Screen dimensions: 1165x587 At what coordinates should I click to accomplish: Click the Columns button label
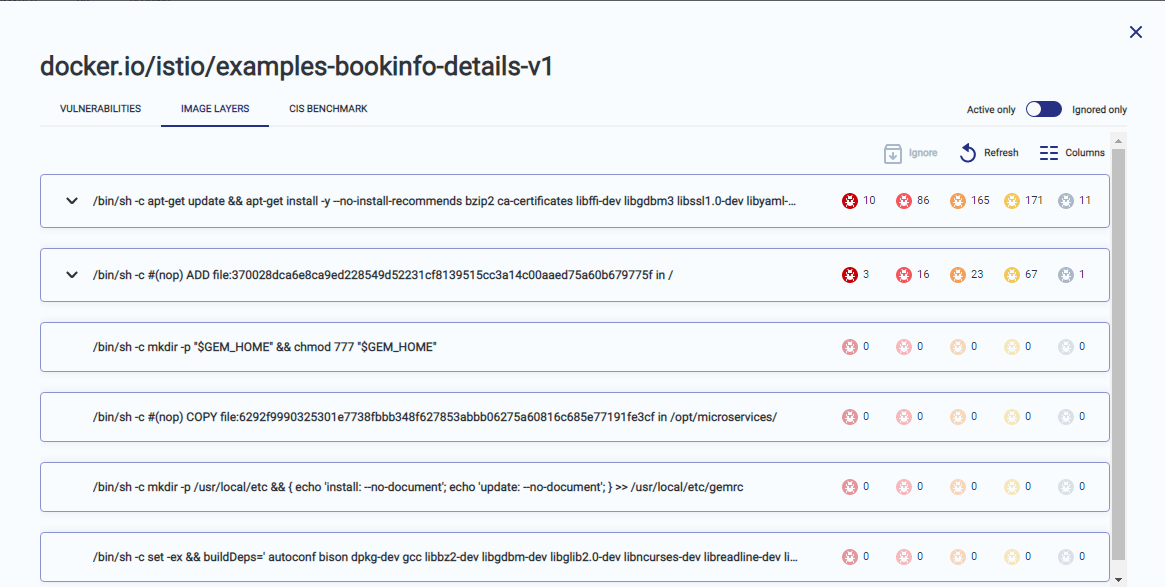pyautogui.click(x=1085, y=152)
